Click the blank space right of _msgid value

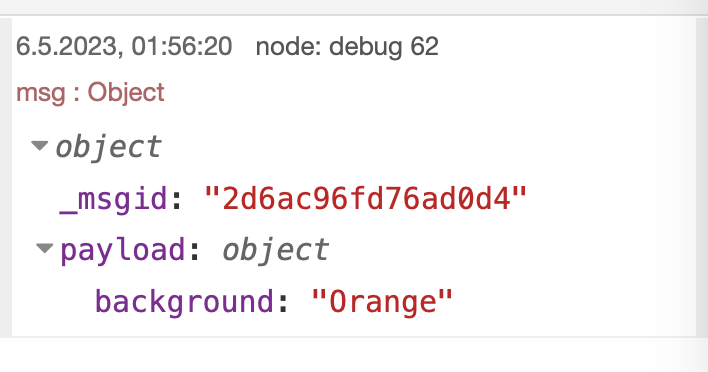(610, 199)
